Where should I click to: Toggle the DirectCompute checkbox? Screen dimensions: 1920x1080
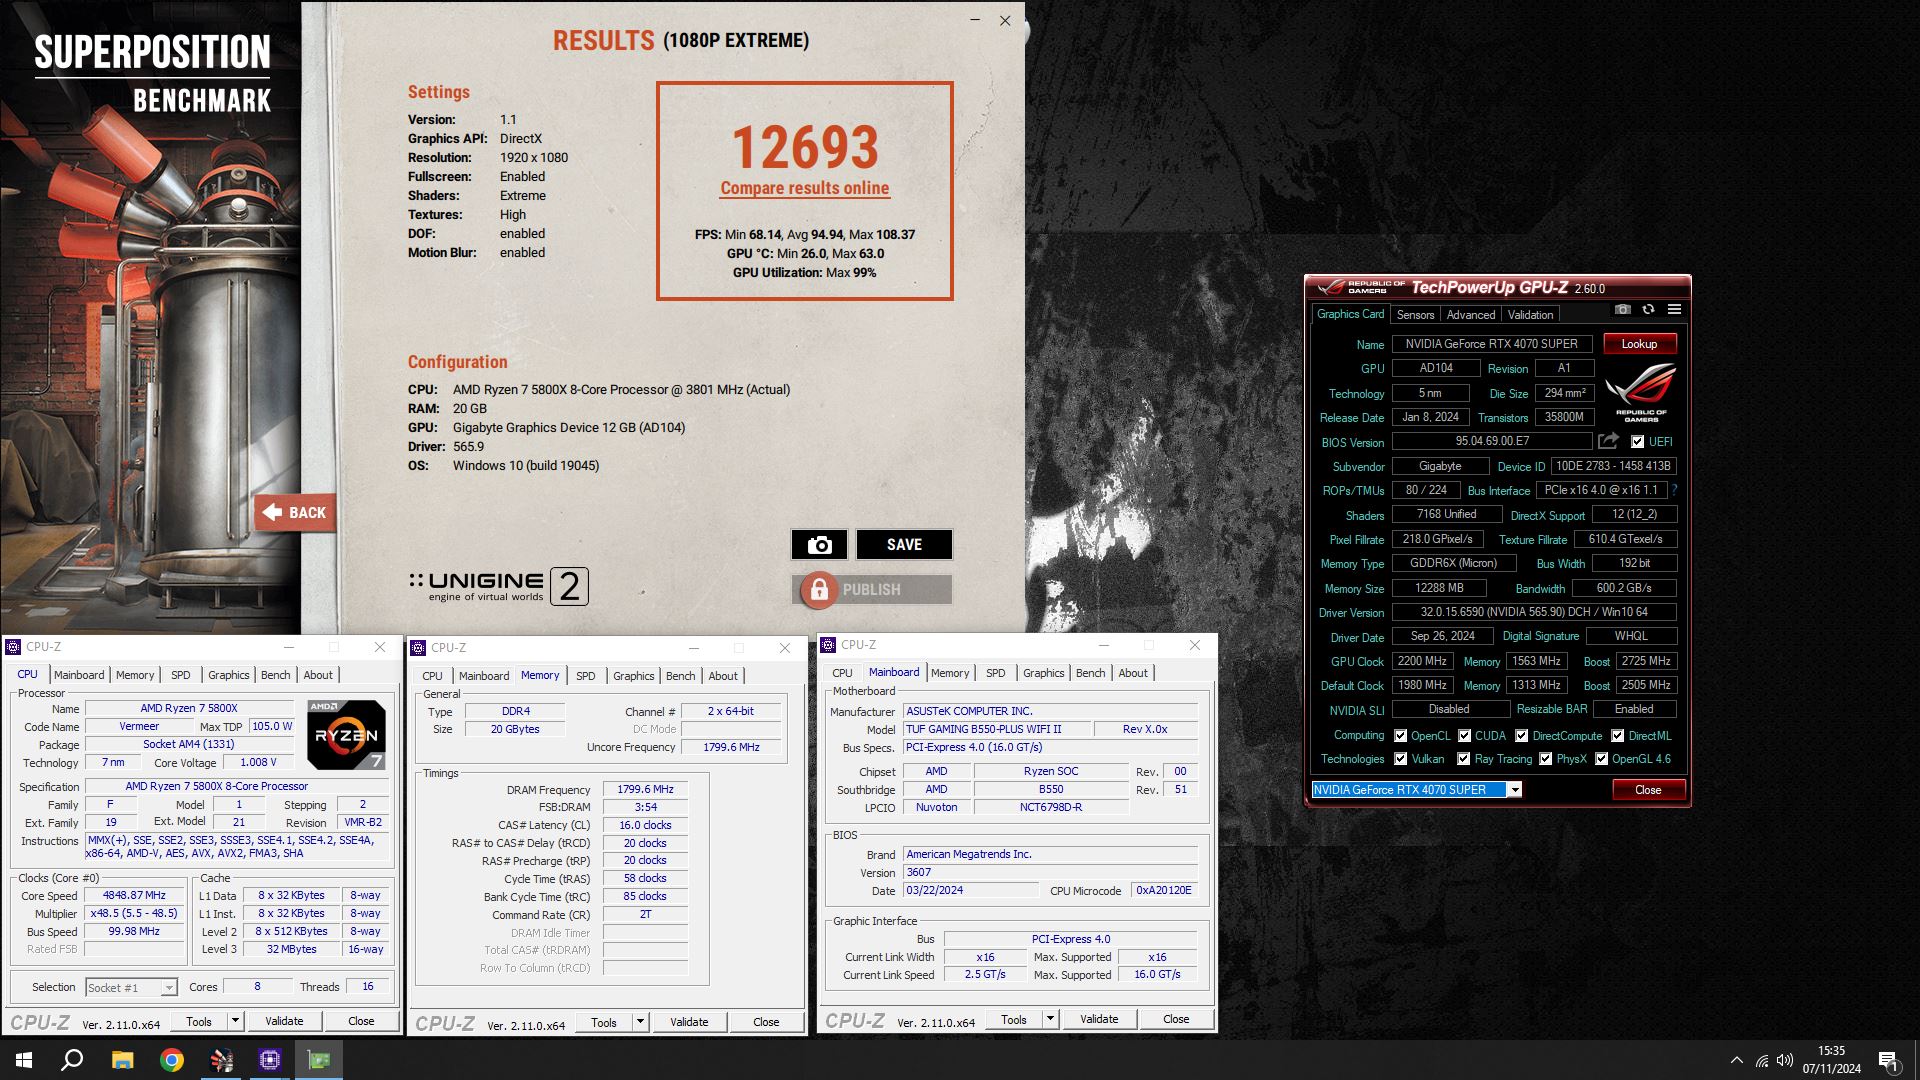click(x=1521, y=735)
